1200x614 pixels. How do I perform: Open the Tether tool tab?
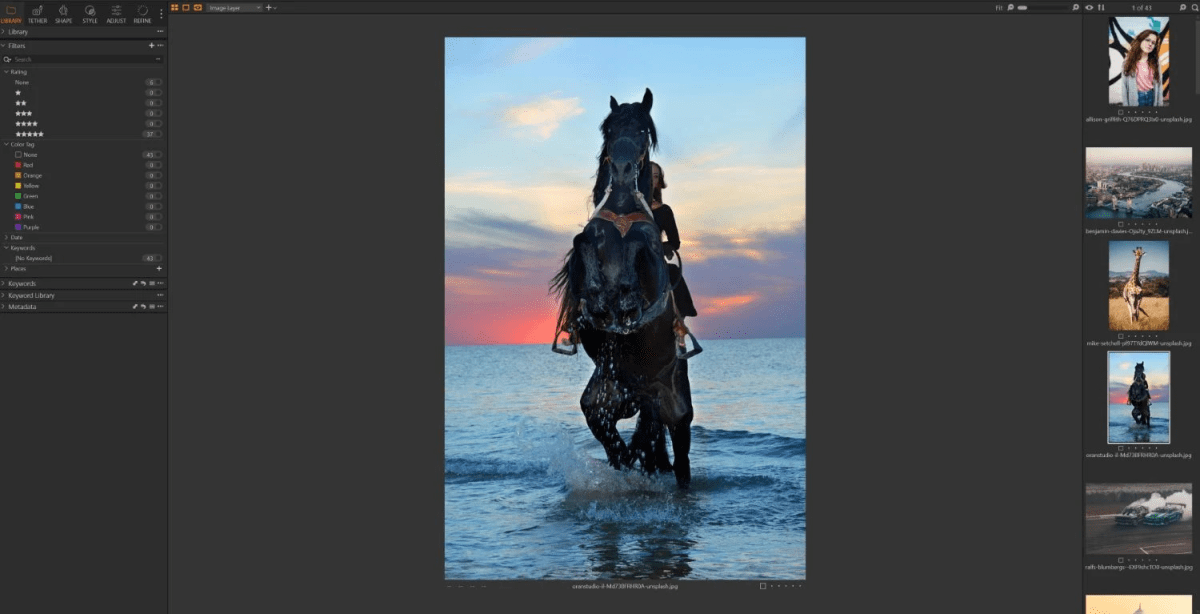(37, 12)
